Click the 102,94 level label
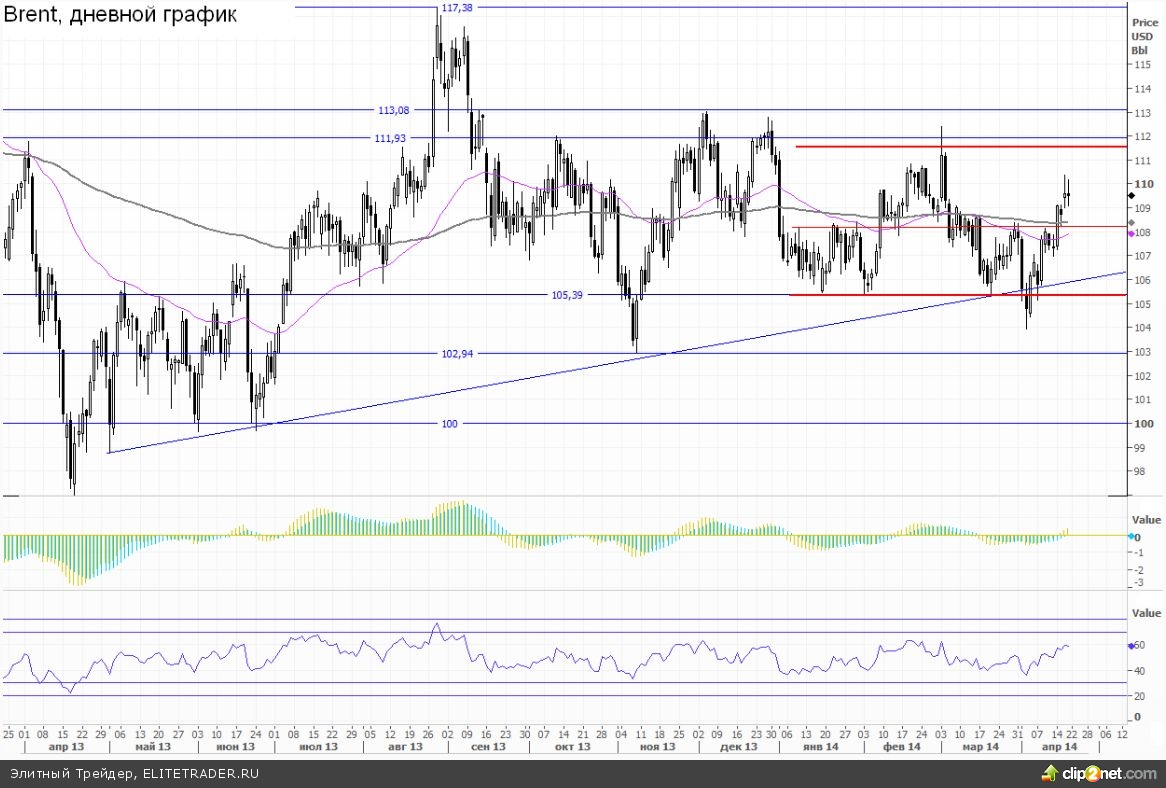The height and width of the screenshot is (788, 1166). click(x=457, y=354)
